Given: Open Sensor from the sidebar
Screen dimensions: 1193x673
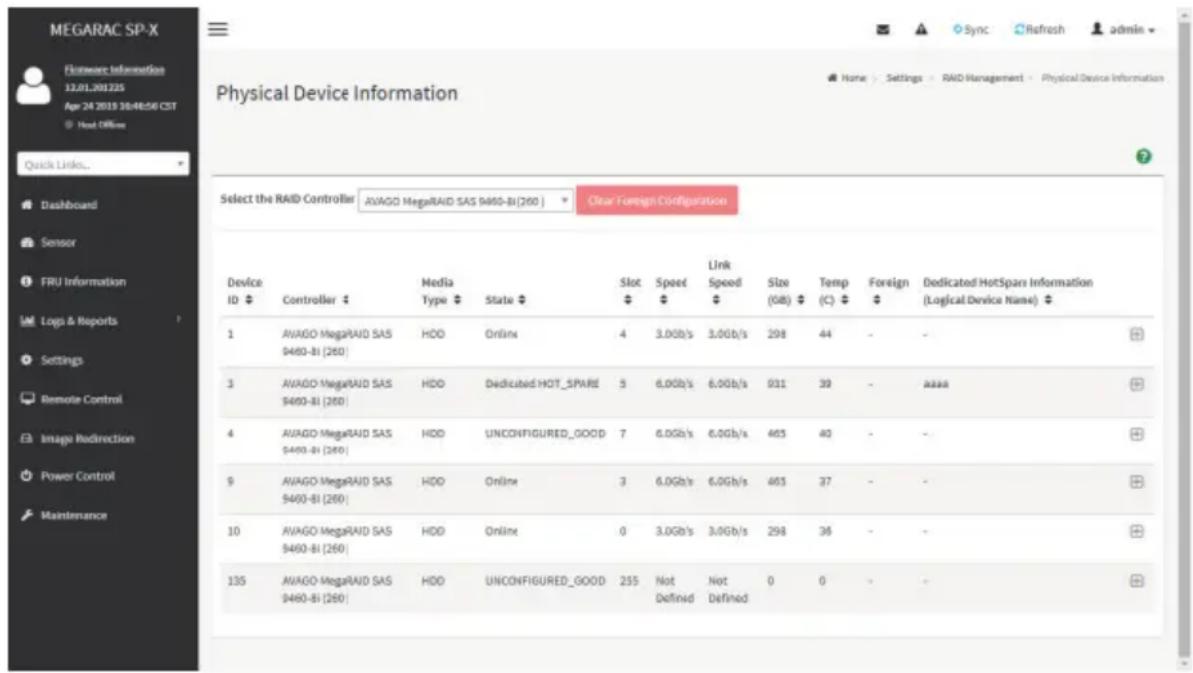Looking at the screenshot, I should 58,243.
